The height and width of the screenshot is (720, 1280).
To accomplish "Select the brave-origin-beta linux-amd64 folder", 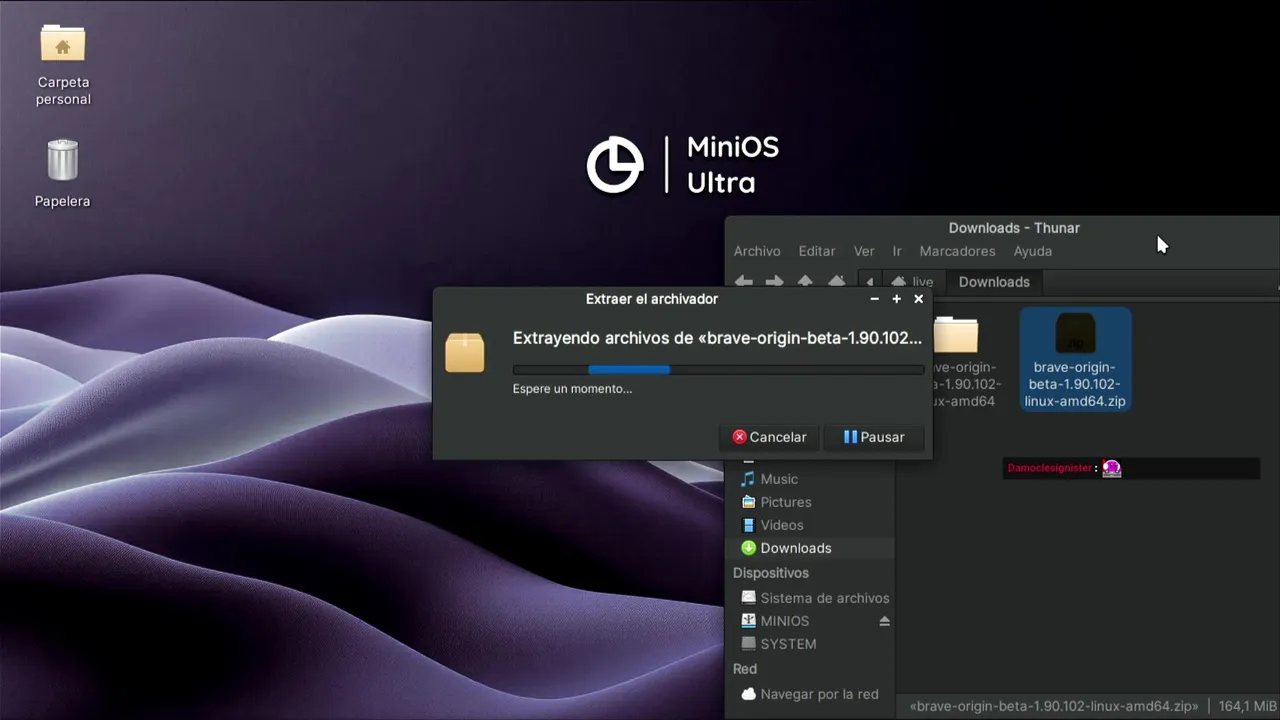I will coord(964,361).
